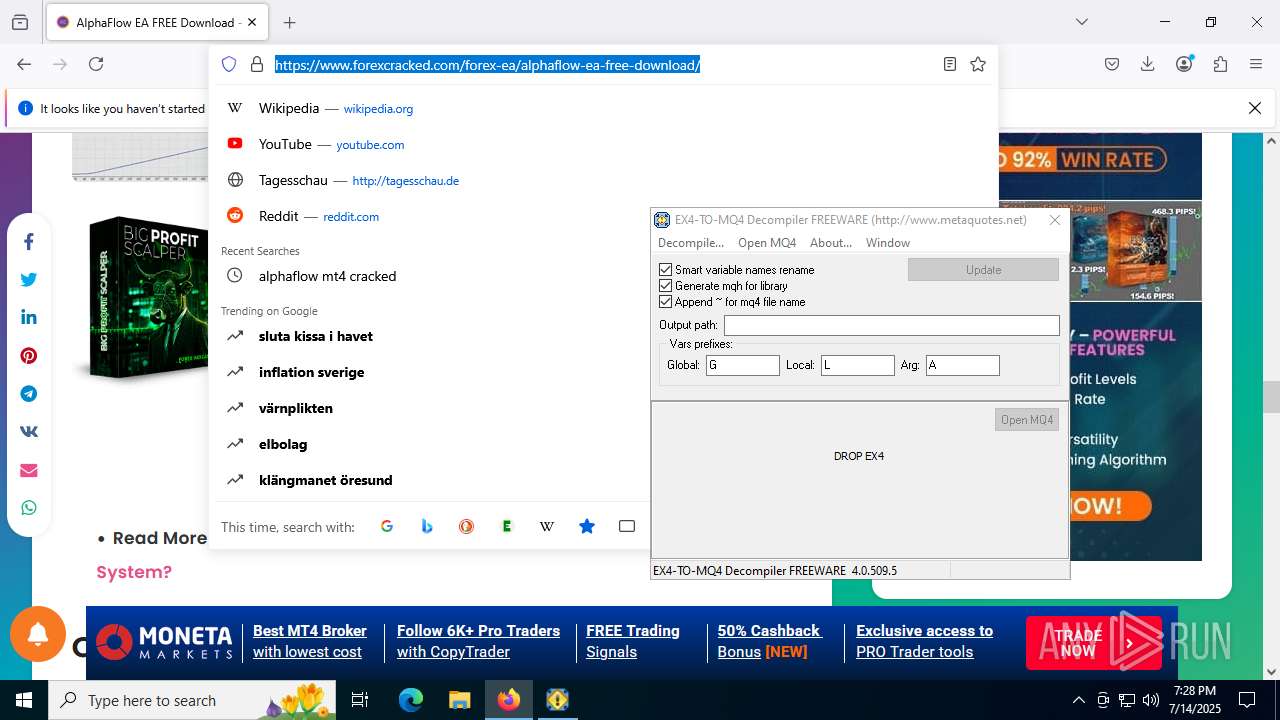Select the YouTube suggestion
This screenshot has height=720, width=1280.
click(603, 144)
